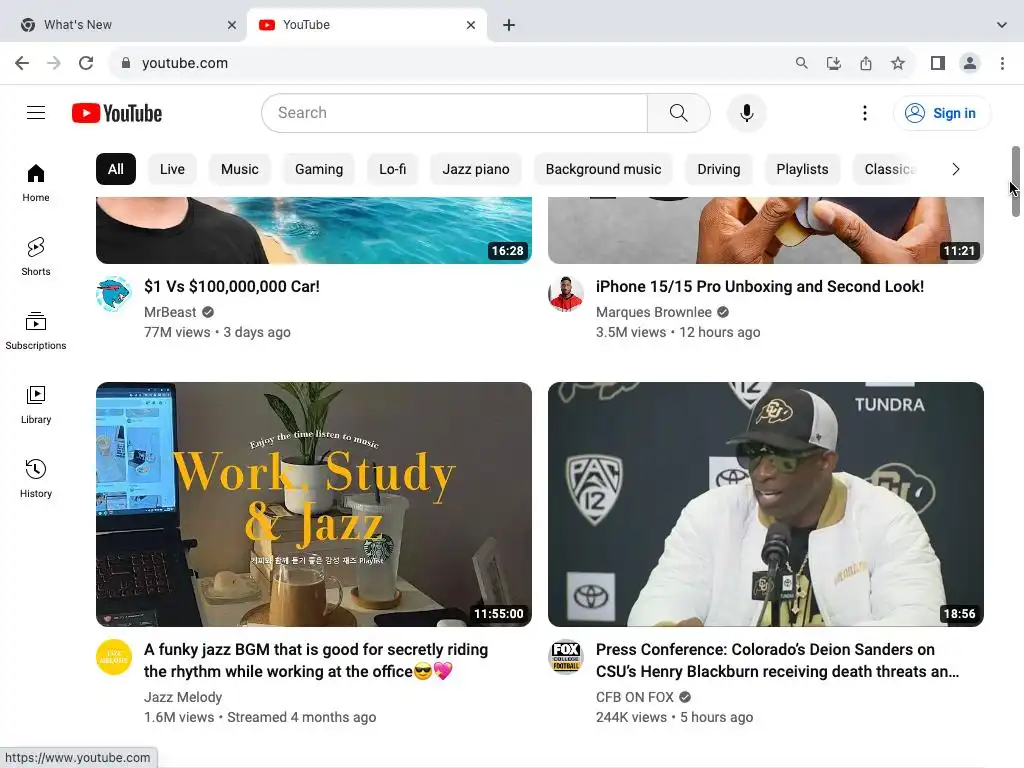The height and width of the screenshot is (768, 1024).
Task: Open Shorts from the sidebar
Action: point(36,257)
